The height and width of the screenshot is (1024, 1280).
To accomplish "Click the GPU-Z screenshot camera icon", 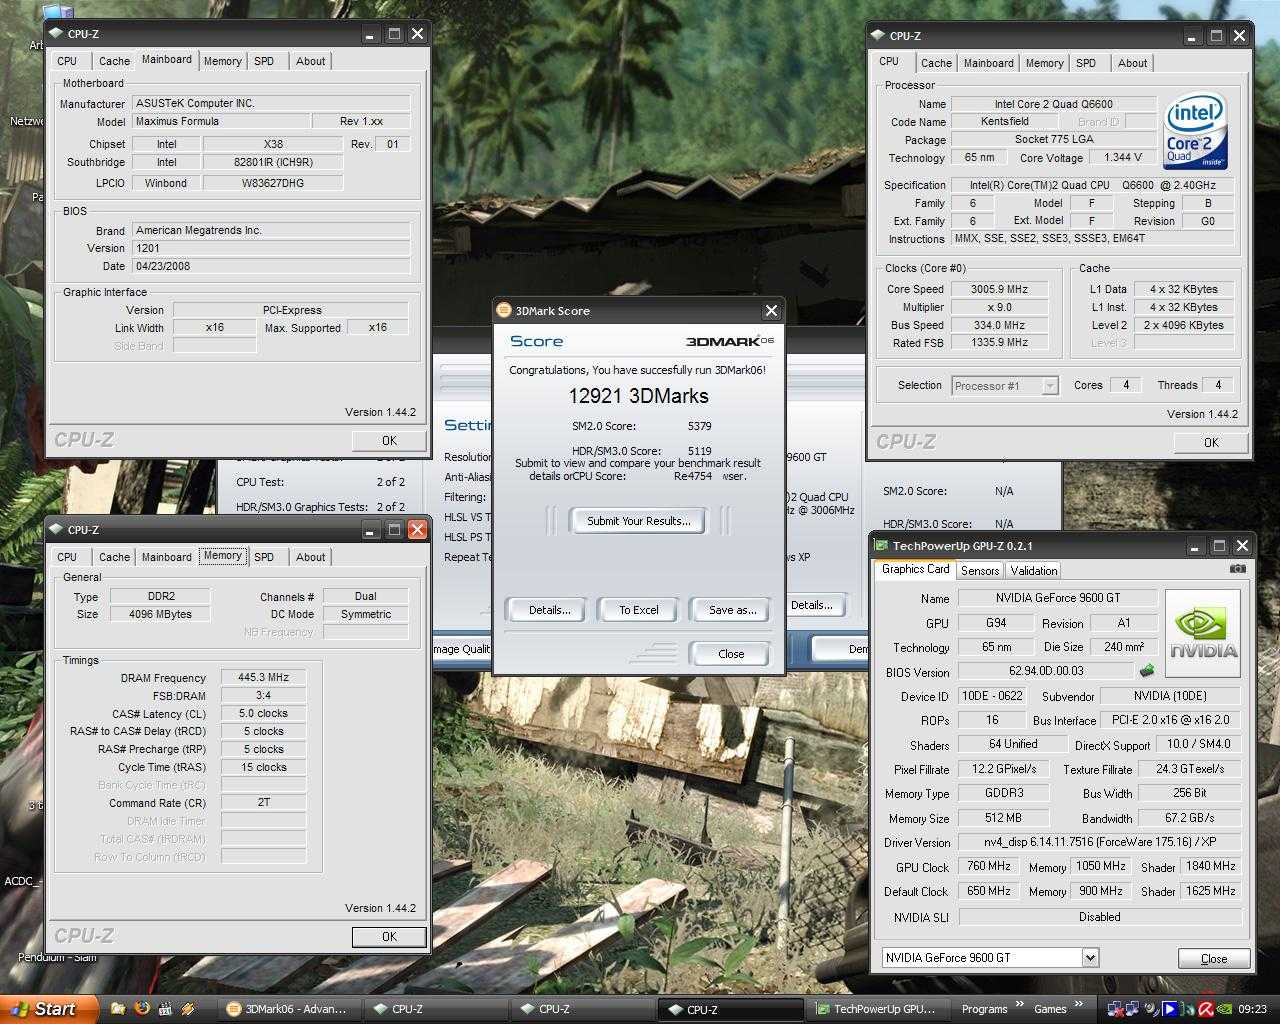I will coord(1238,569).
